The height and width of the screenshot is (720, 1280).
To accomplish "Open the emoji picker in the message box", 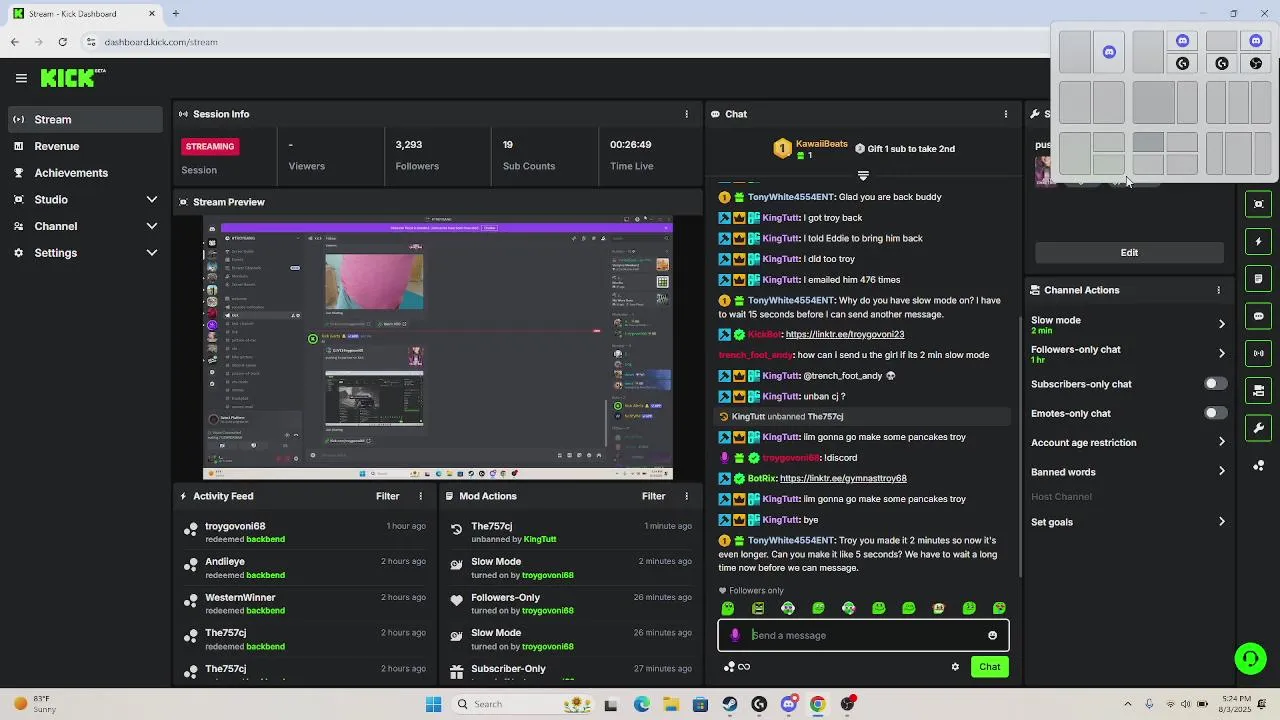I will (x=992, y=635).
